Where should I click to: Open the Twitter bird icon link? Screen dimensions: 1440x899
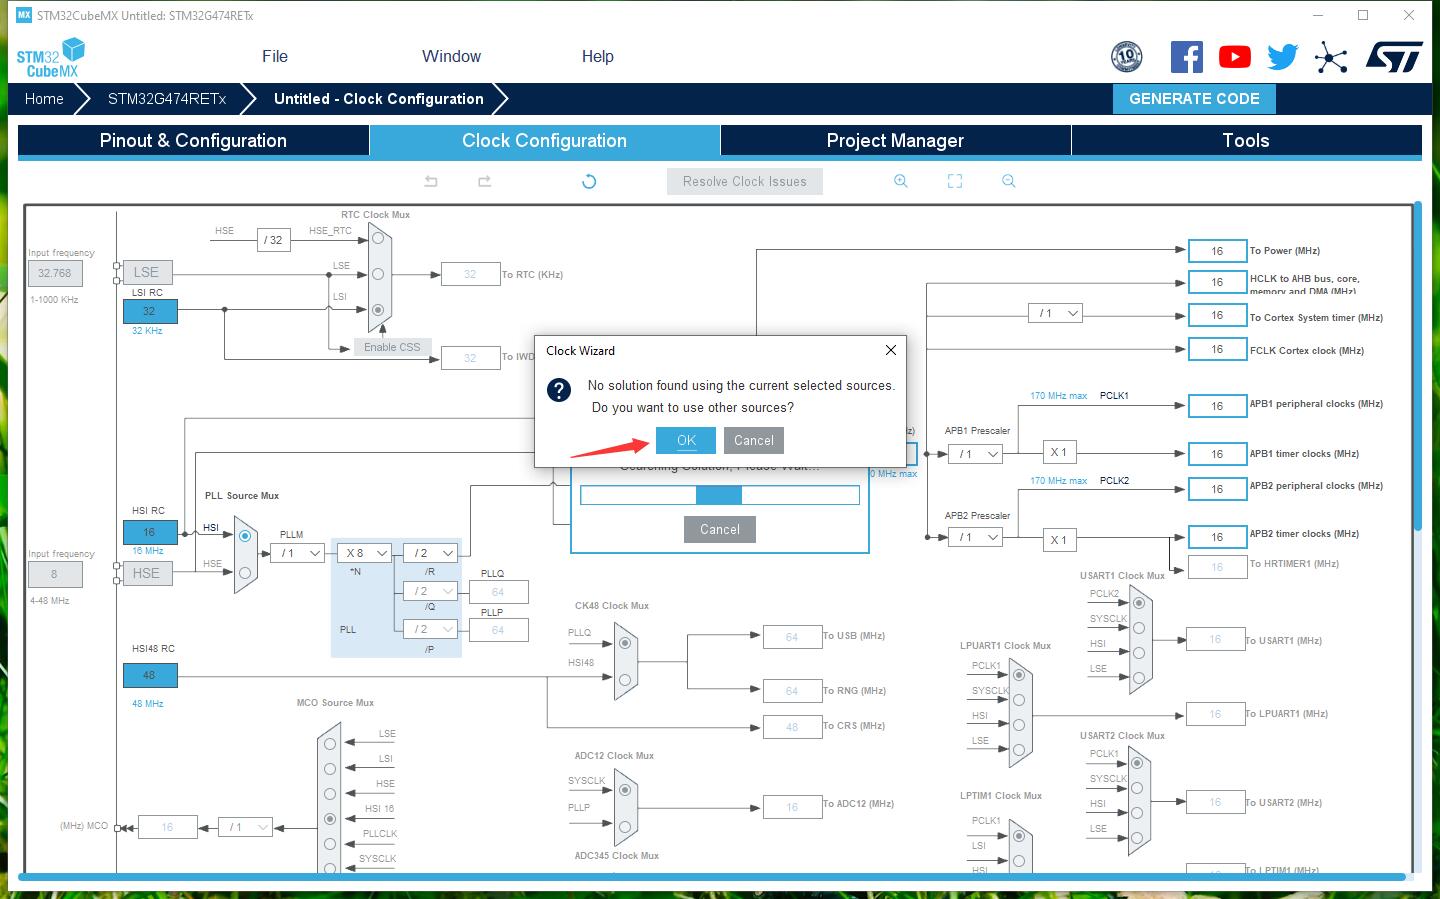pos(1282,57)
